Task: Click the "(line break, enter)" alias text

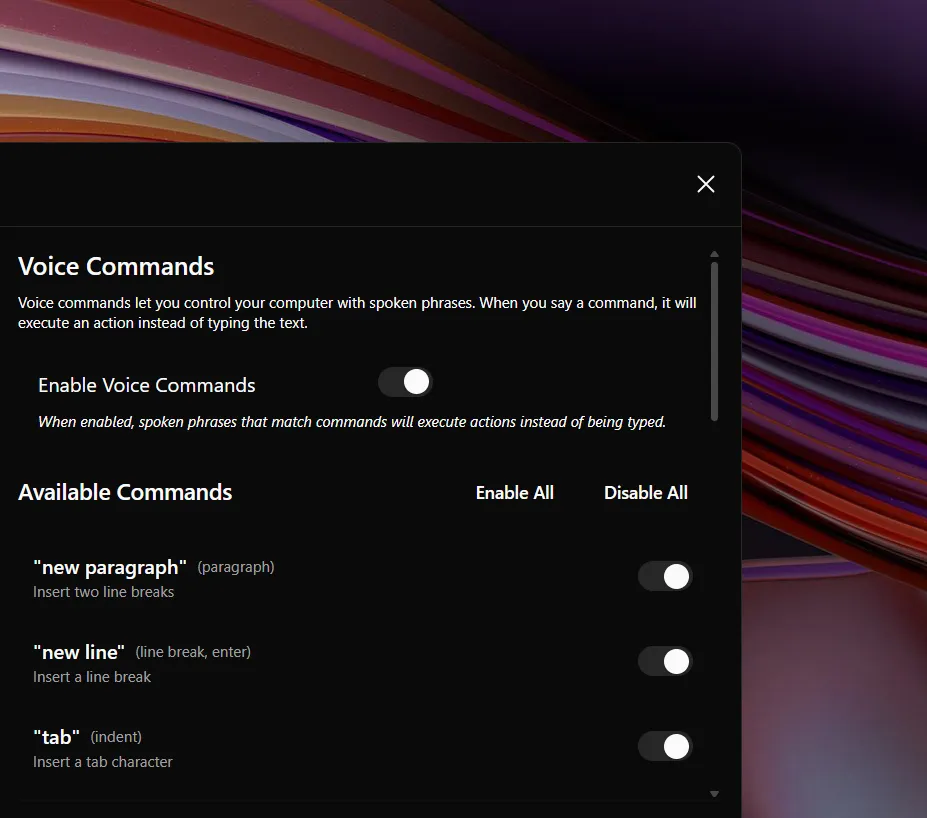Action: point(193,652)
